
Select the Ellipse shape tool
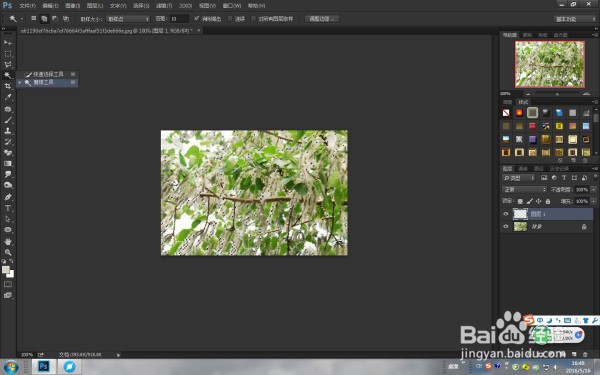pyautogui.click(x=8, y=230)
